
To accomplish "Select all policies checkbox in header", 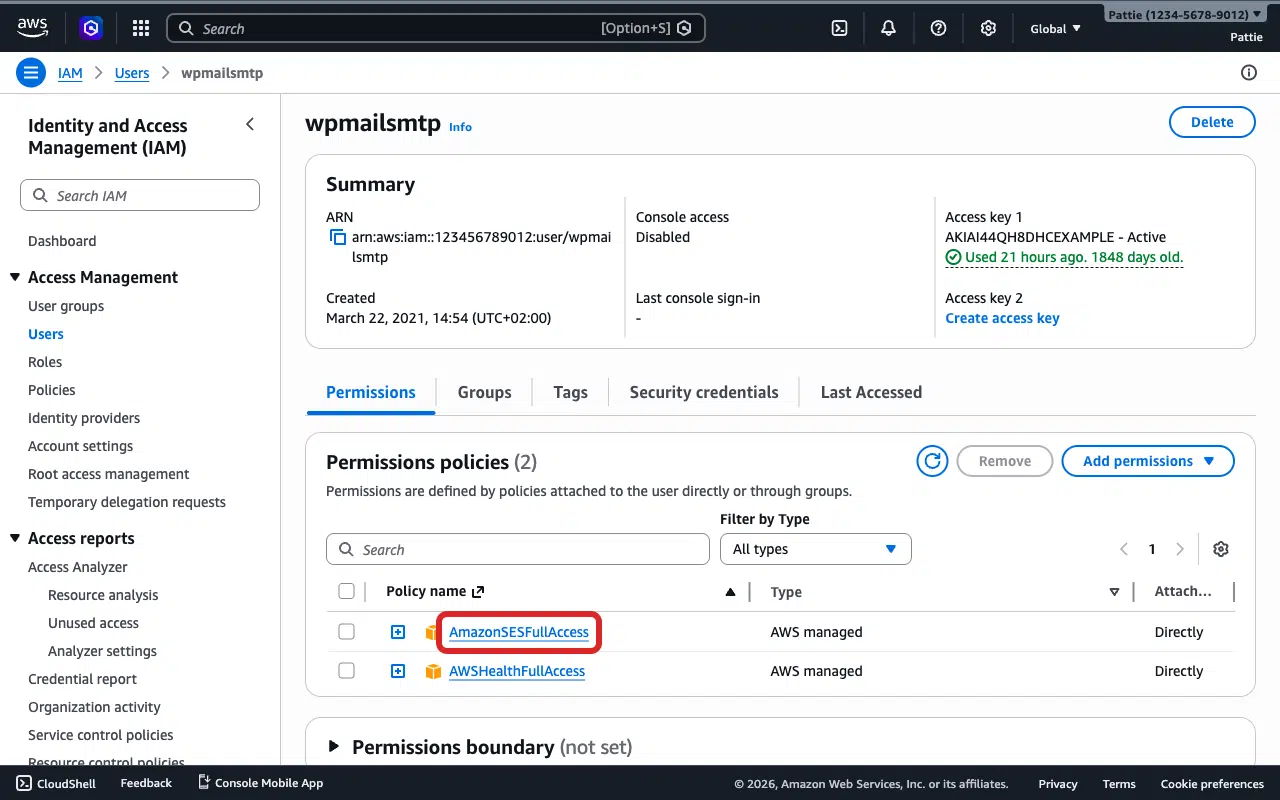I will click(346, 591).
